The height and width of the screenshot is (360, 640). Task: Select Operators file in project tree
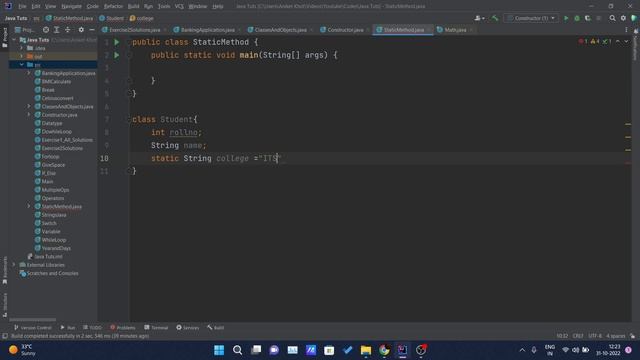53,198
